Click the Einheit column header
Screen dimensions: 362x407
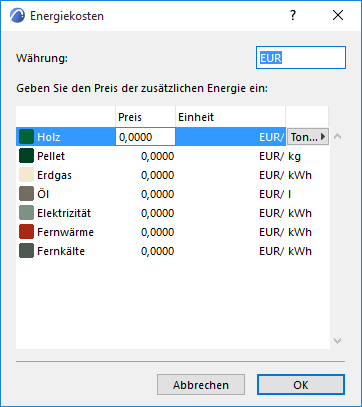[x=230, y=117]
